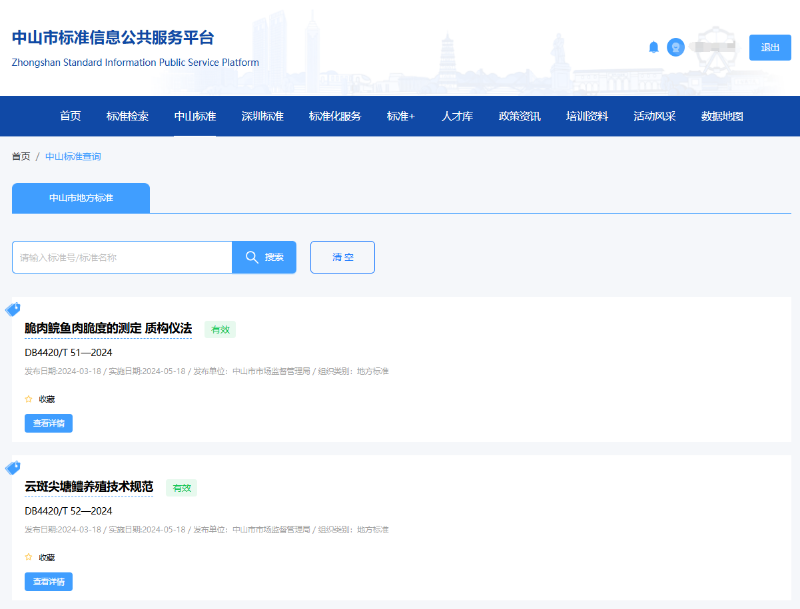800x609 pixels.
Task: Click the user avatar icon
Action: pyautogui.click(x=676, y=47)
